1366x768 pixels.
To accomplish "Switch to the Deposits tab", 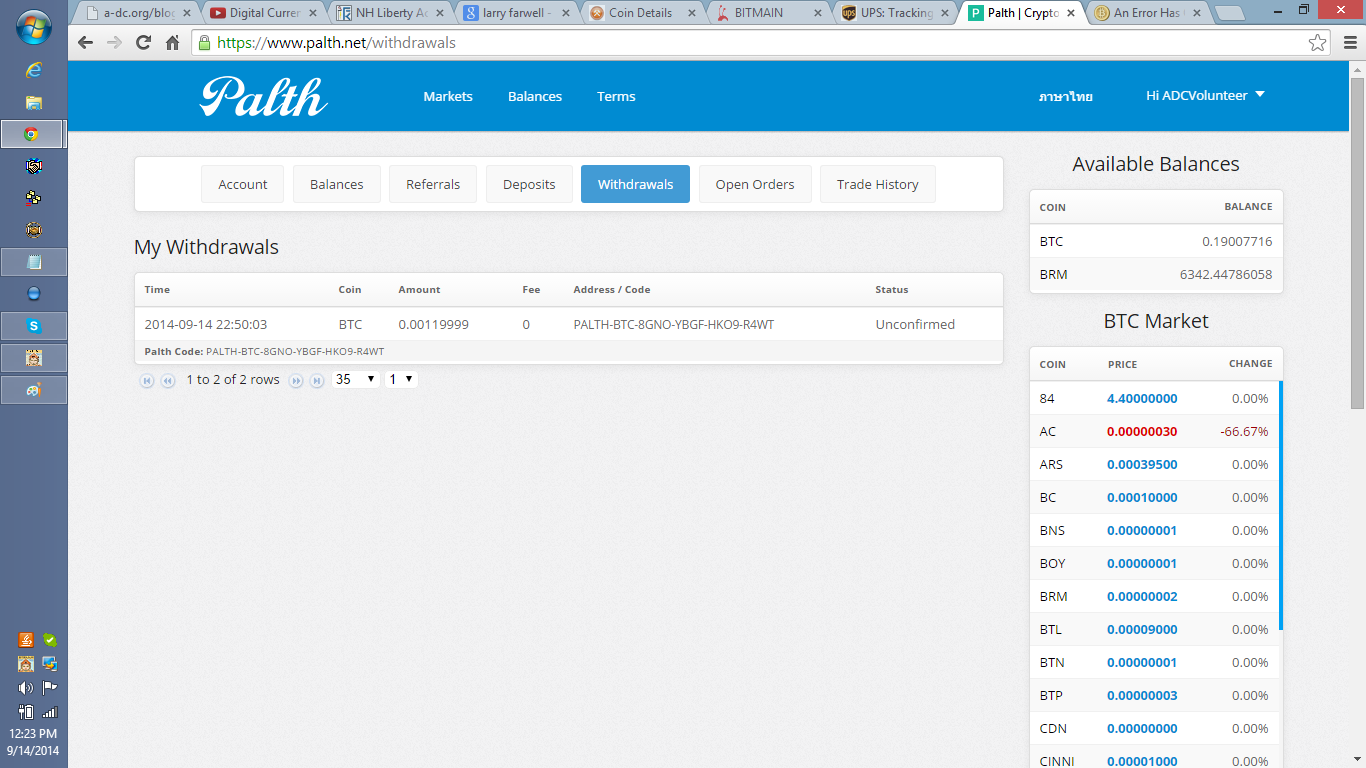I will coord(529,185).
